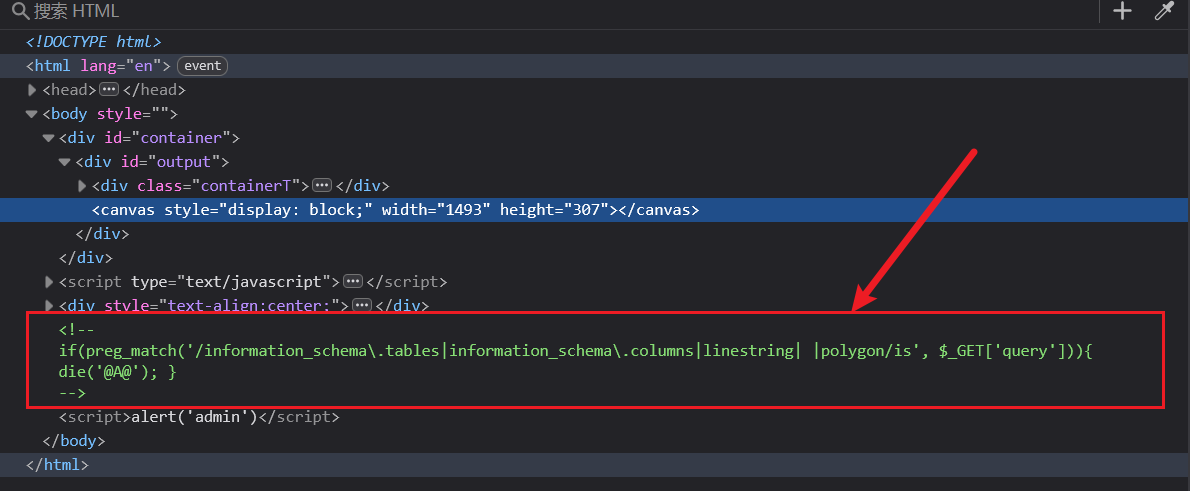This screenshot has height=491, width=1190.
Task: Click ellipsis badge in text/javascript script
Action: click(352, 282)
